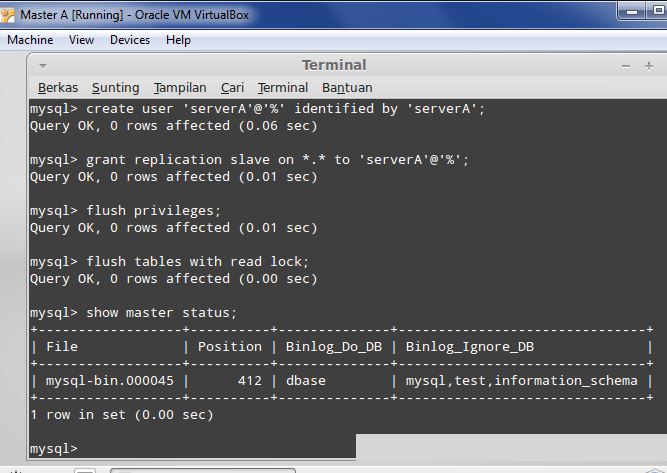Click the Position column header
The width and height of the screenshot is (667, 473).
(230, 347)
